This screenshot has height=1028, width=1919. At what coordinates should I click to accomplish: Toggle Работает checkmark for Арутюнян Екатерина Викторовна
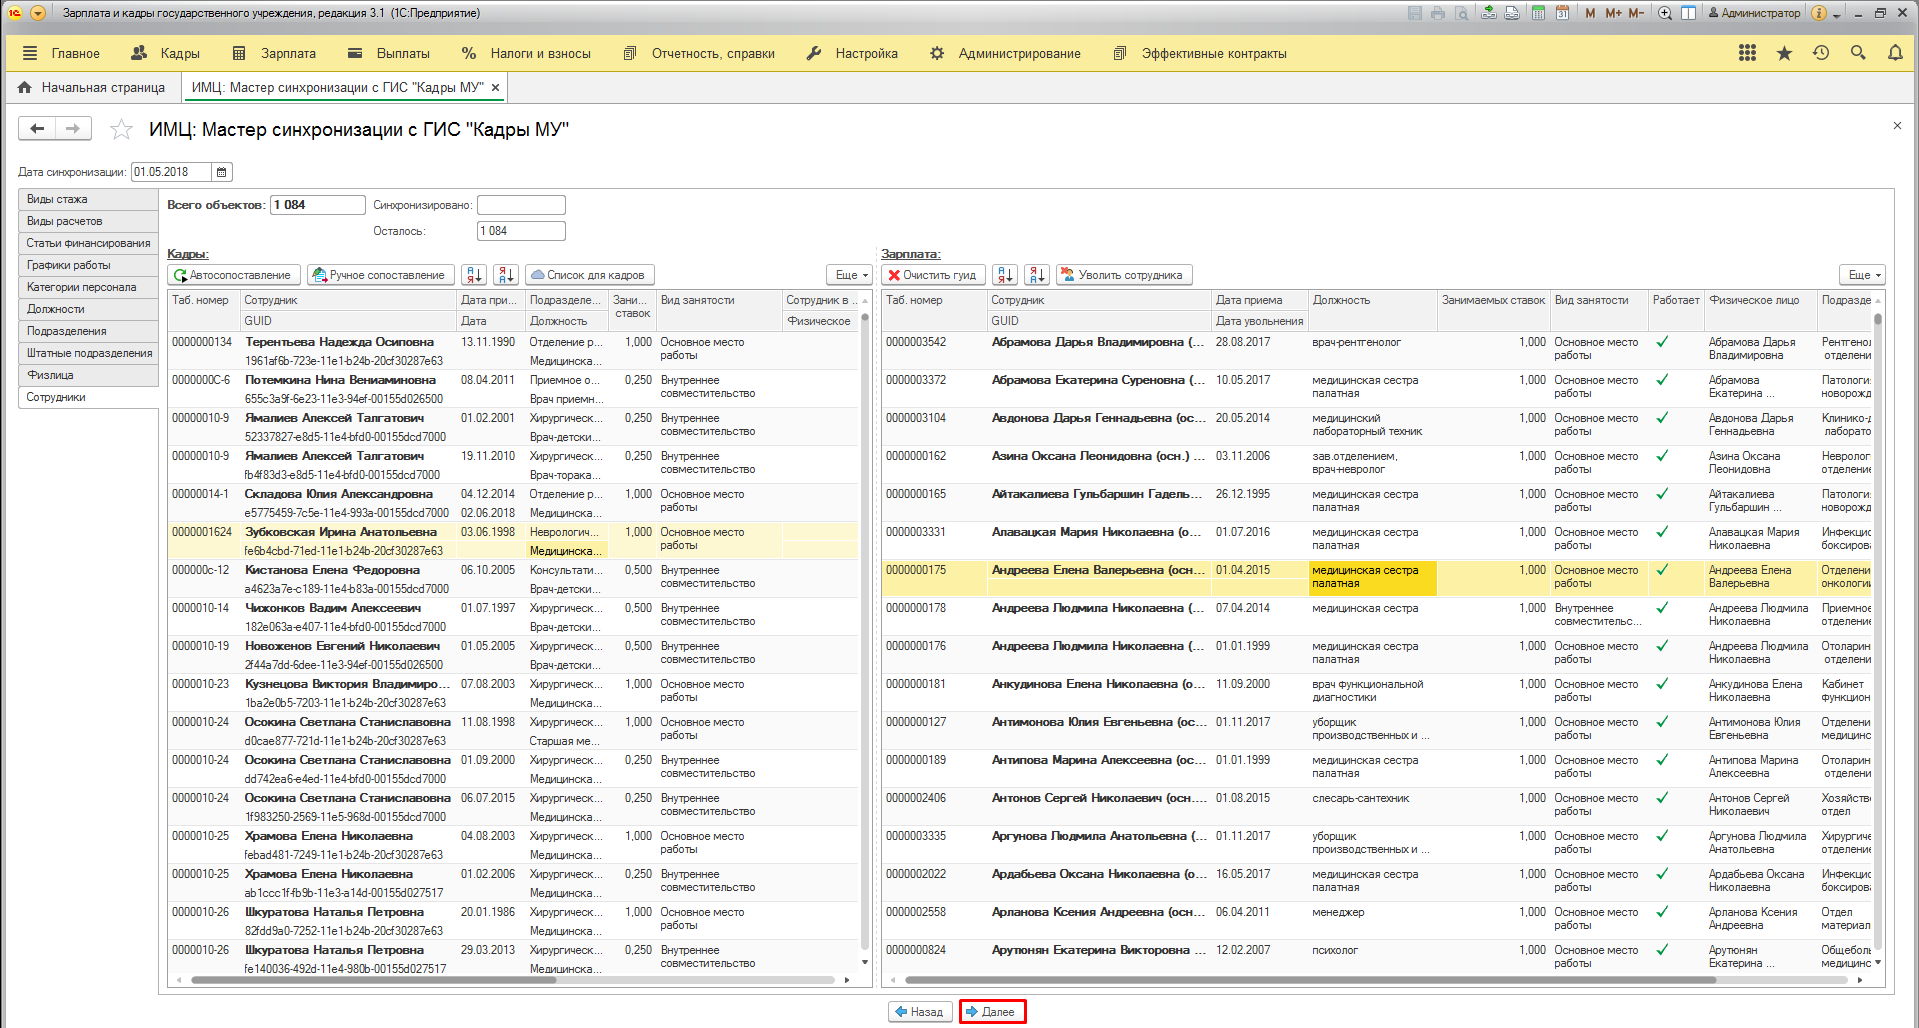click(1662, 950)
